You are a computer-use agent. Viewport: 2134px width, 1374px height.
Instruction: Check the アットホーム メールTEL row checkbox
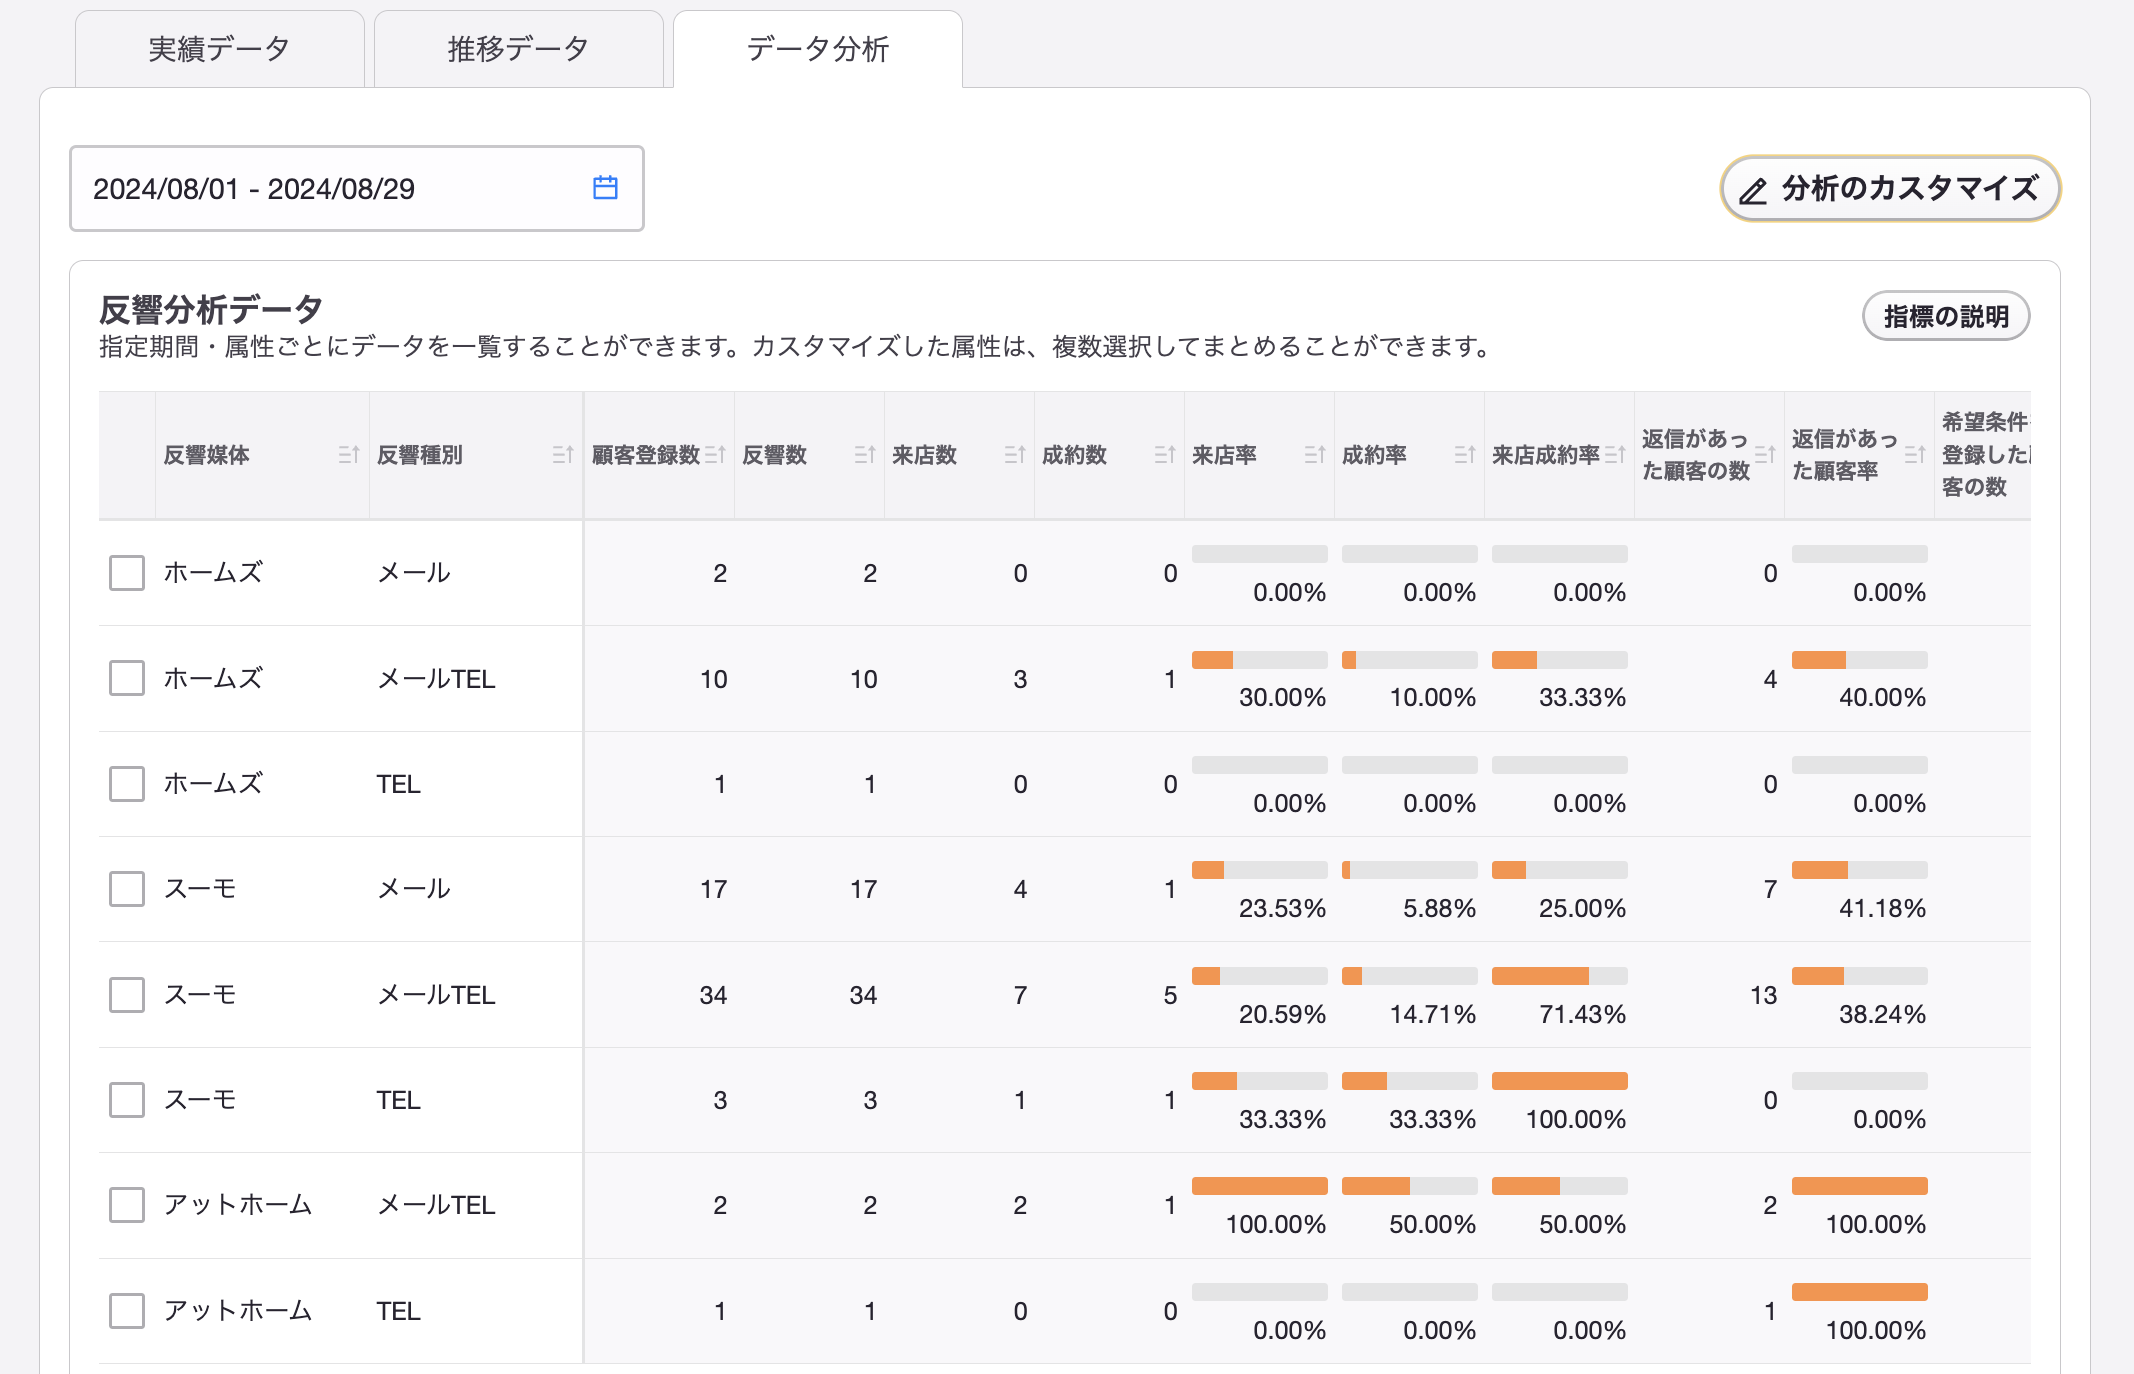point(127,1205)
